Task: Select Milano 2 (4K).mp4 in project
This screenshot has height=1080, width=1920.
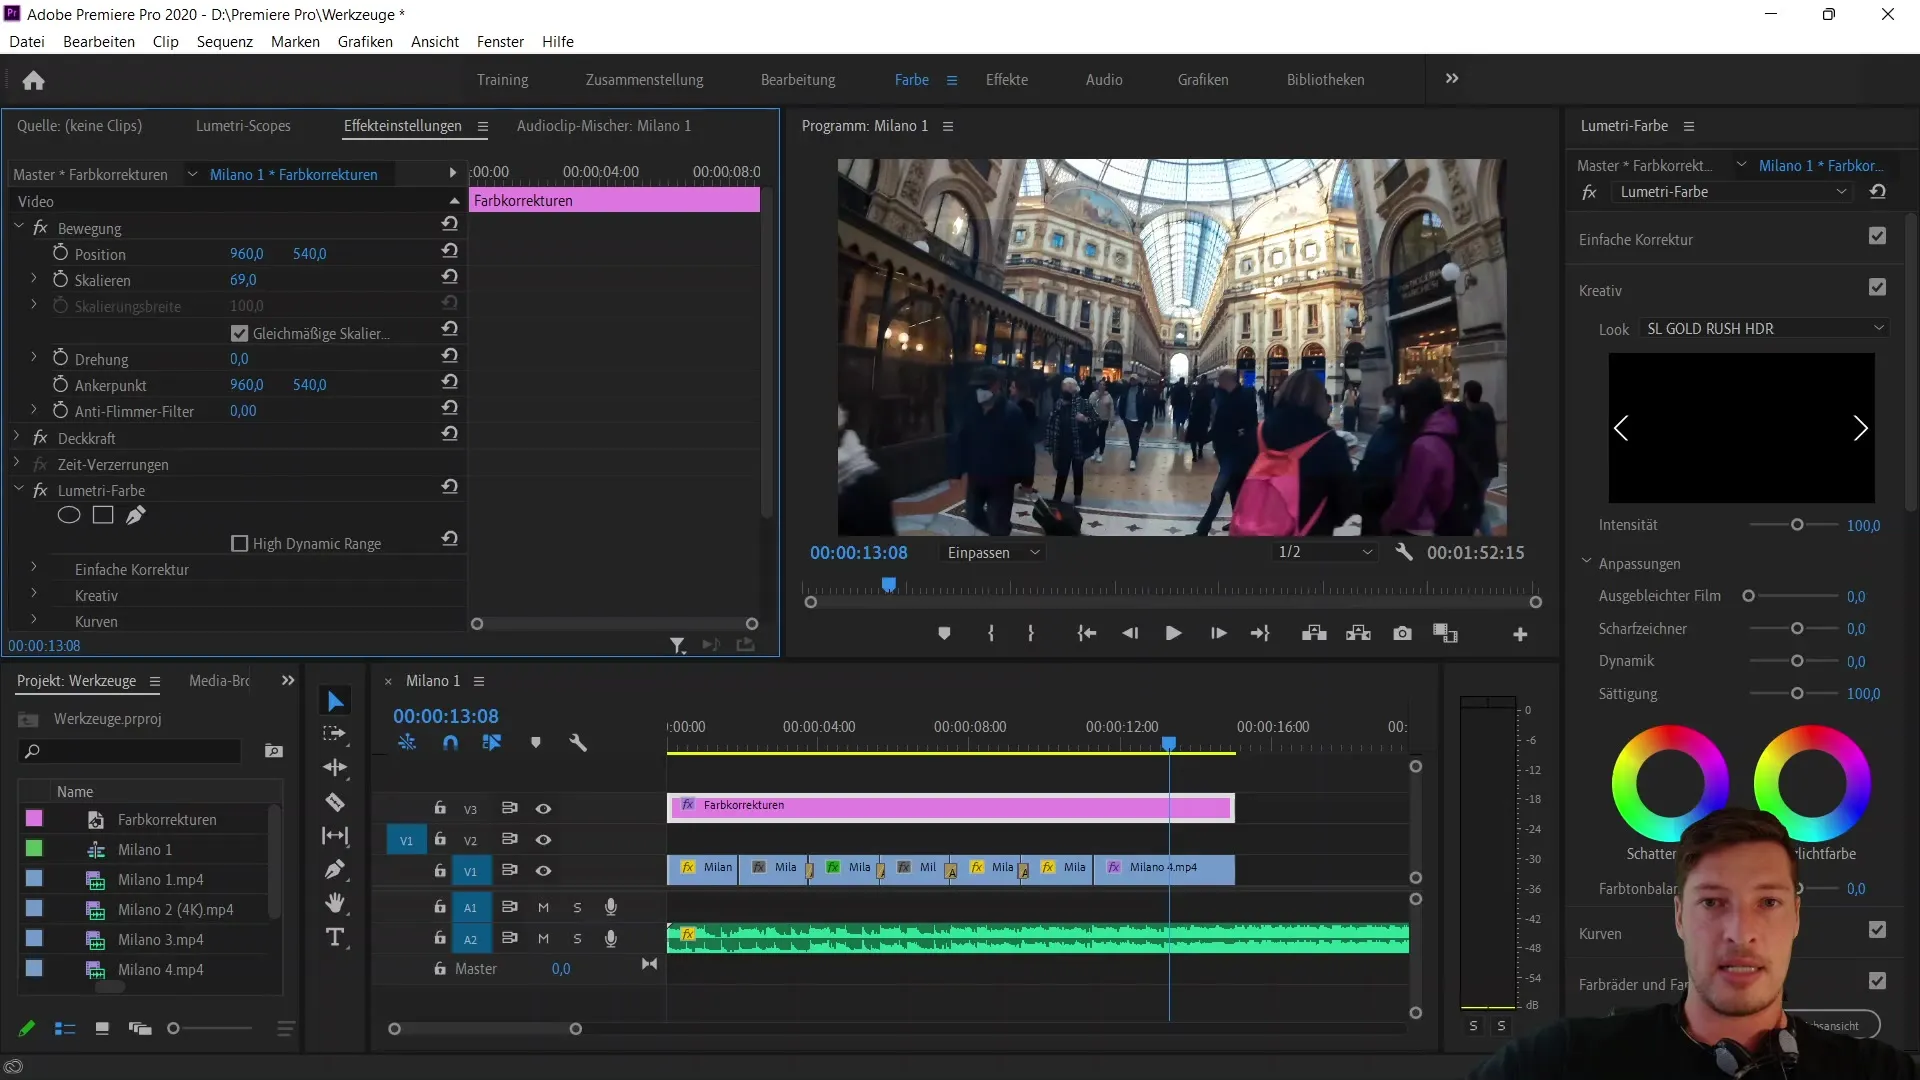Action: [175, 909]
